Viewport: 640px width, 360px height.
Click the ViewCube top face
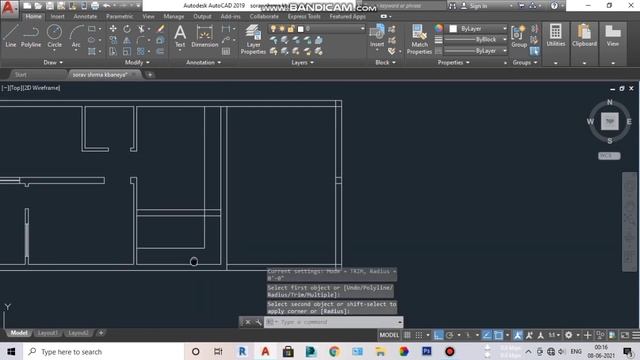(609, 121)
